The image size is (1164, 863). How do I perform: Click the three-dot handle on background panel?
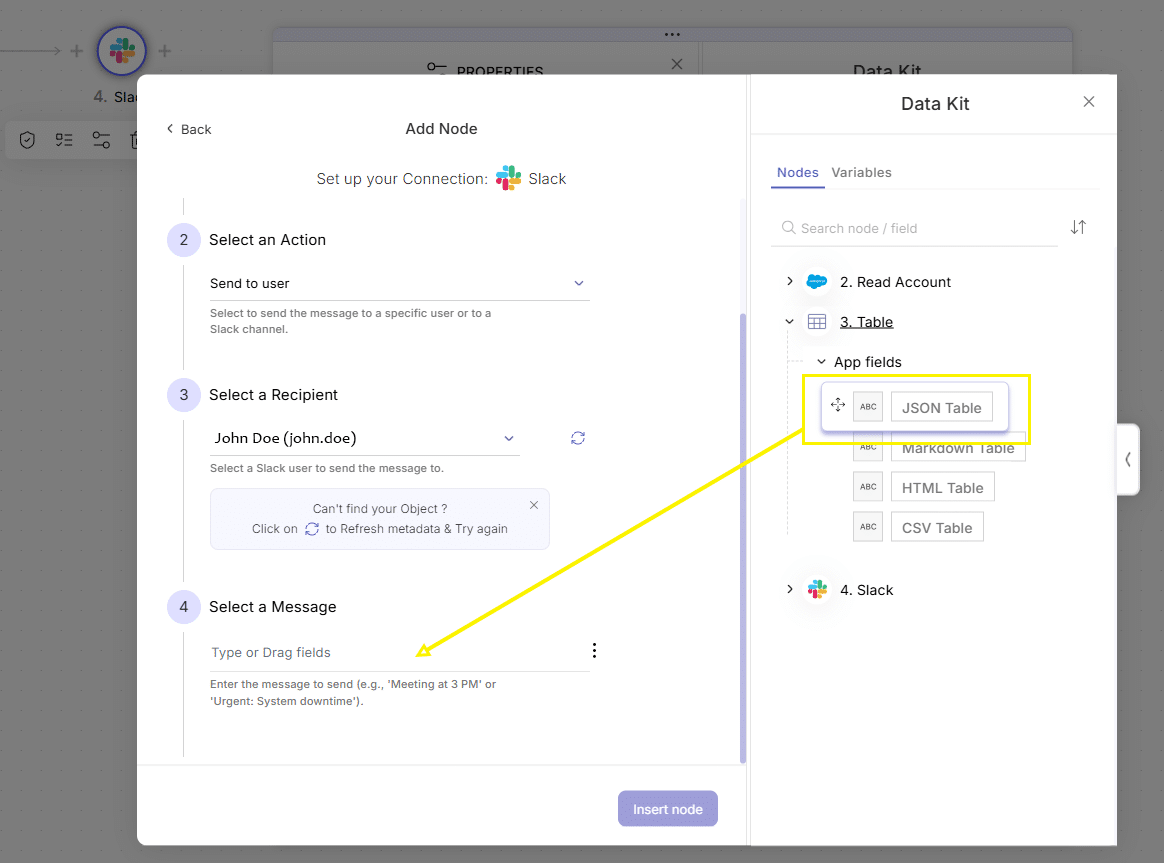[x=672, y=34]
